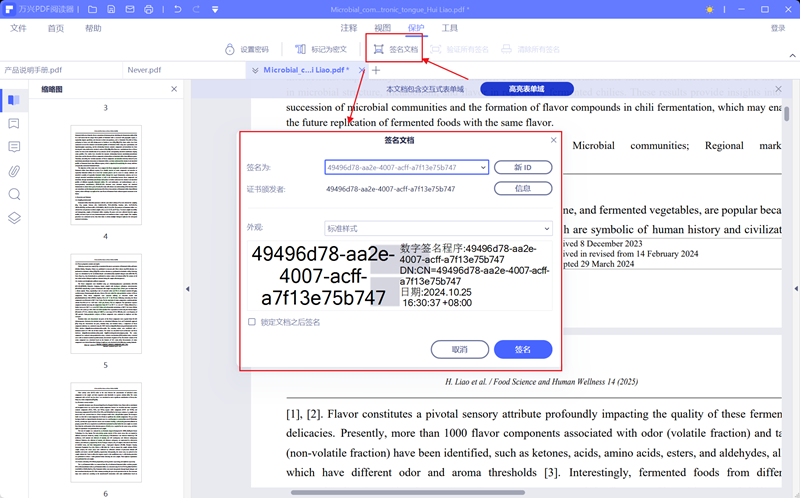800x498 pixels.
Task: Open the 签名为 signing ID dropdown
Action: 406,167
